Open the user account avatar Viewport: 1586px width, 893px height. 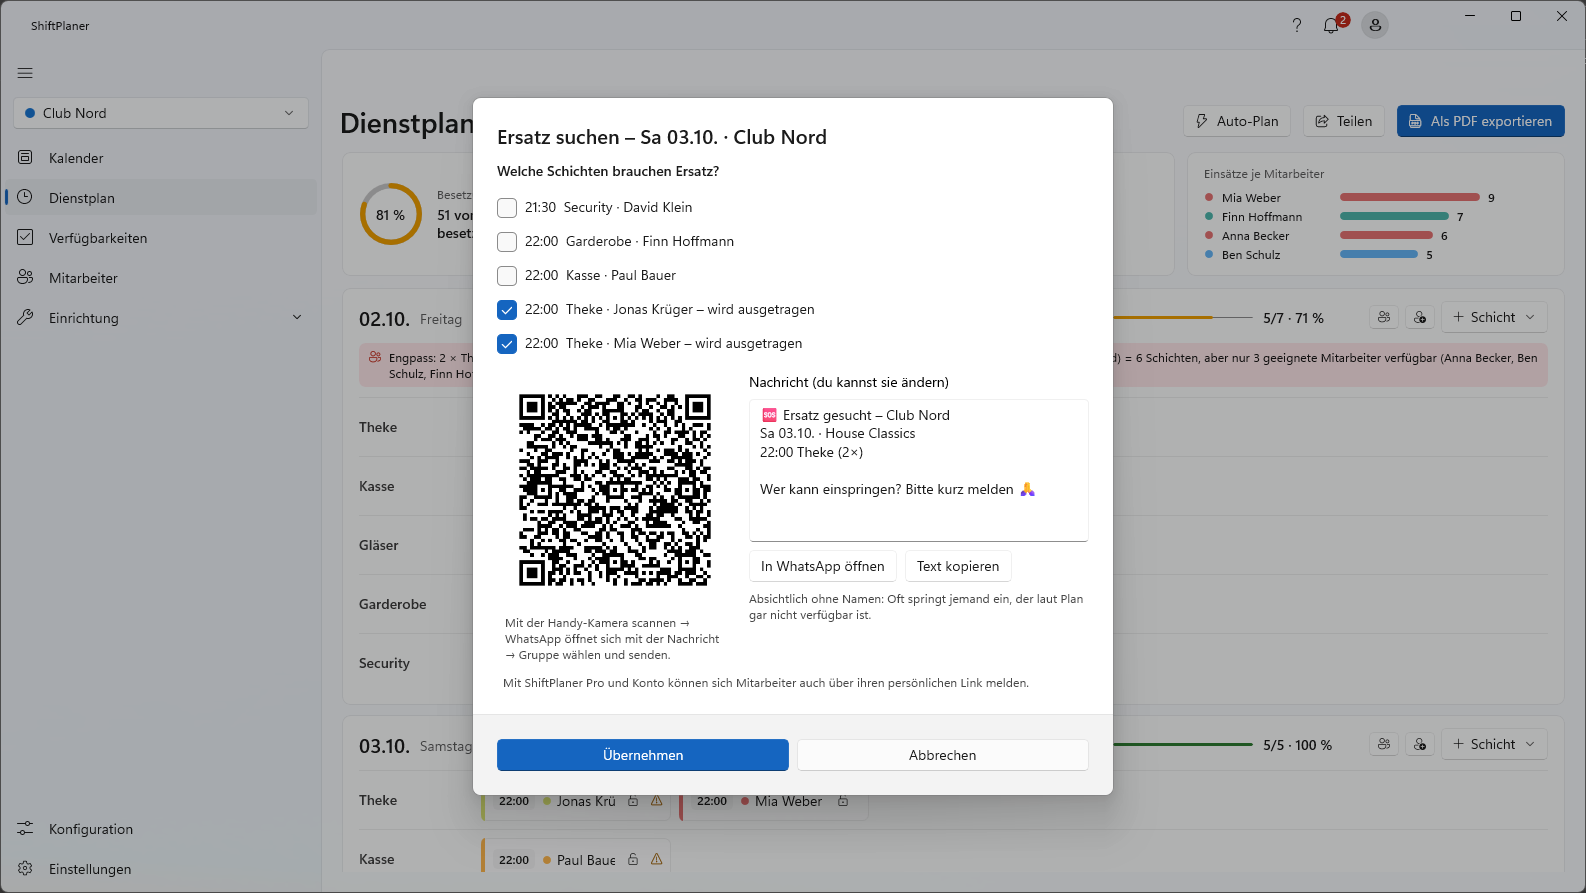[x=1376, y=25]
